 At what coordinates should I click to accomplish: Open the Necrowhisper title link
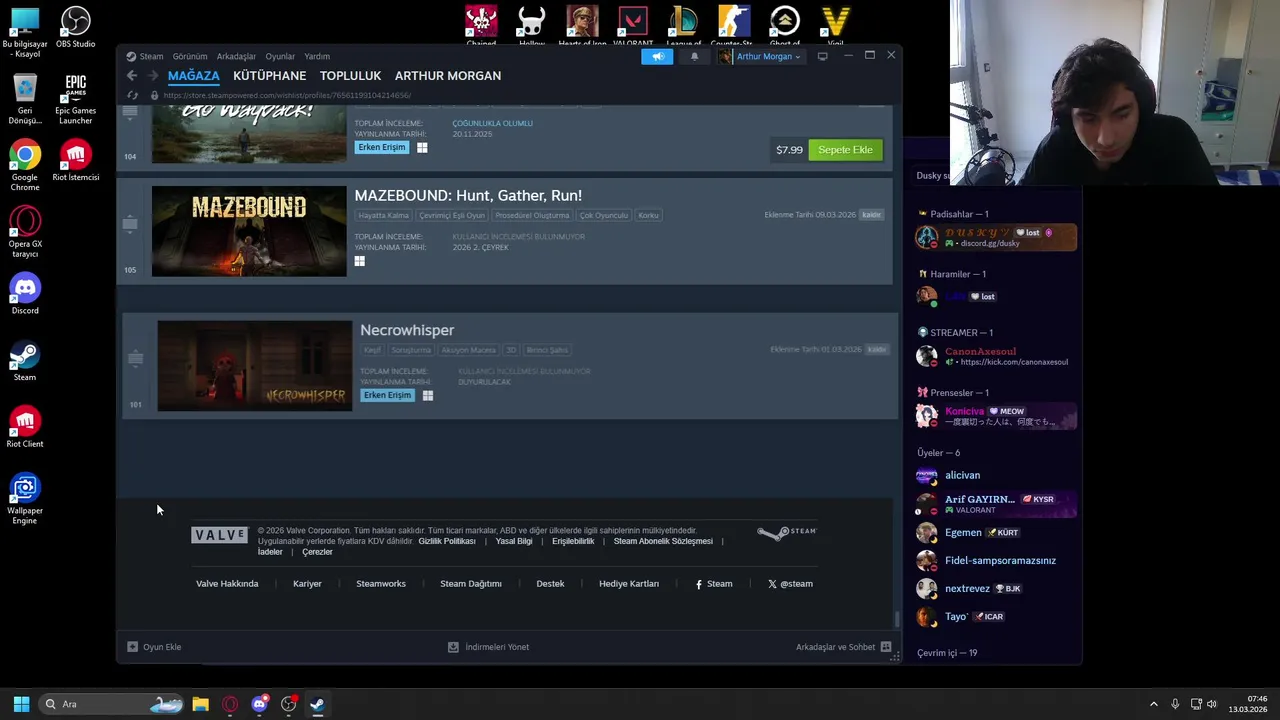click(x=407, y=330)
